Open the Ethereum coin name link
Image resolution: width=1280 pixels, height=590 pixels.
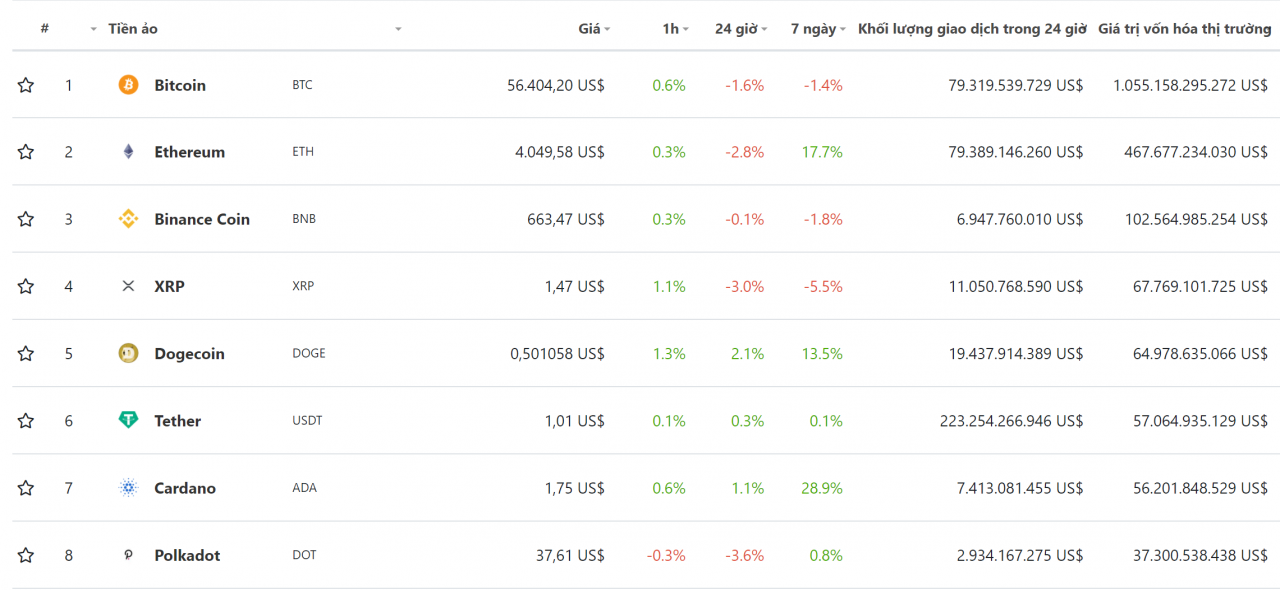point(189,152)
